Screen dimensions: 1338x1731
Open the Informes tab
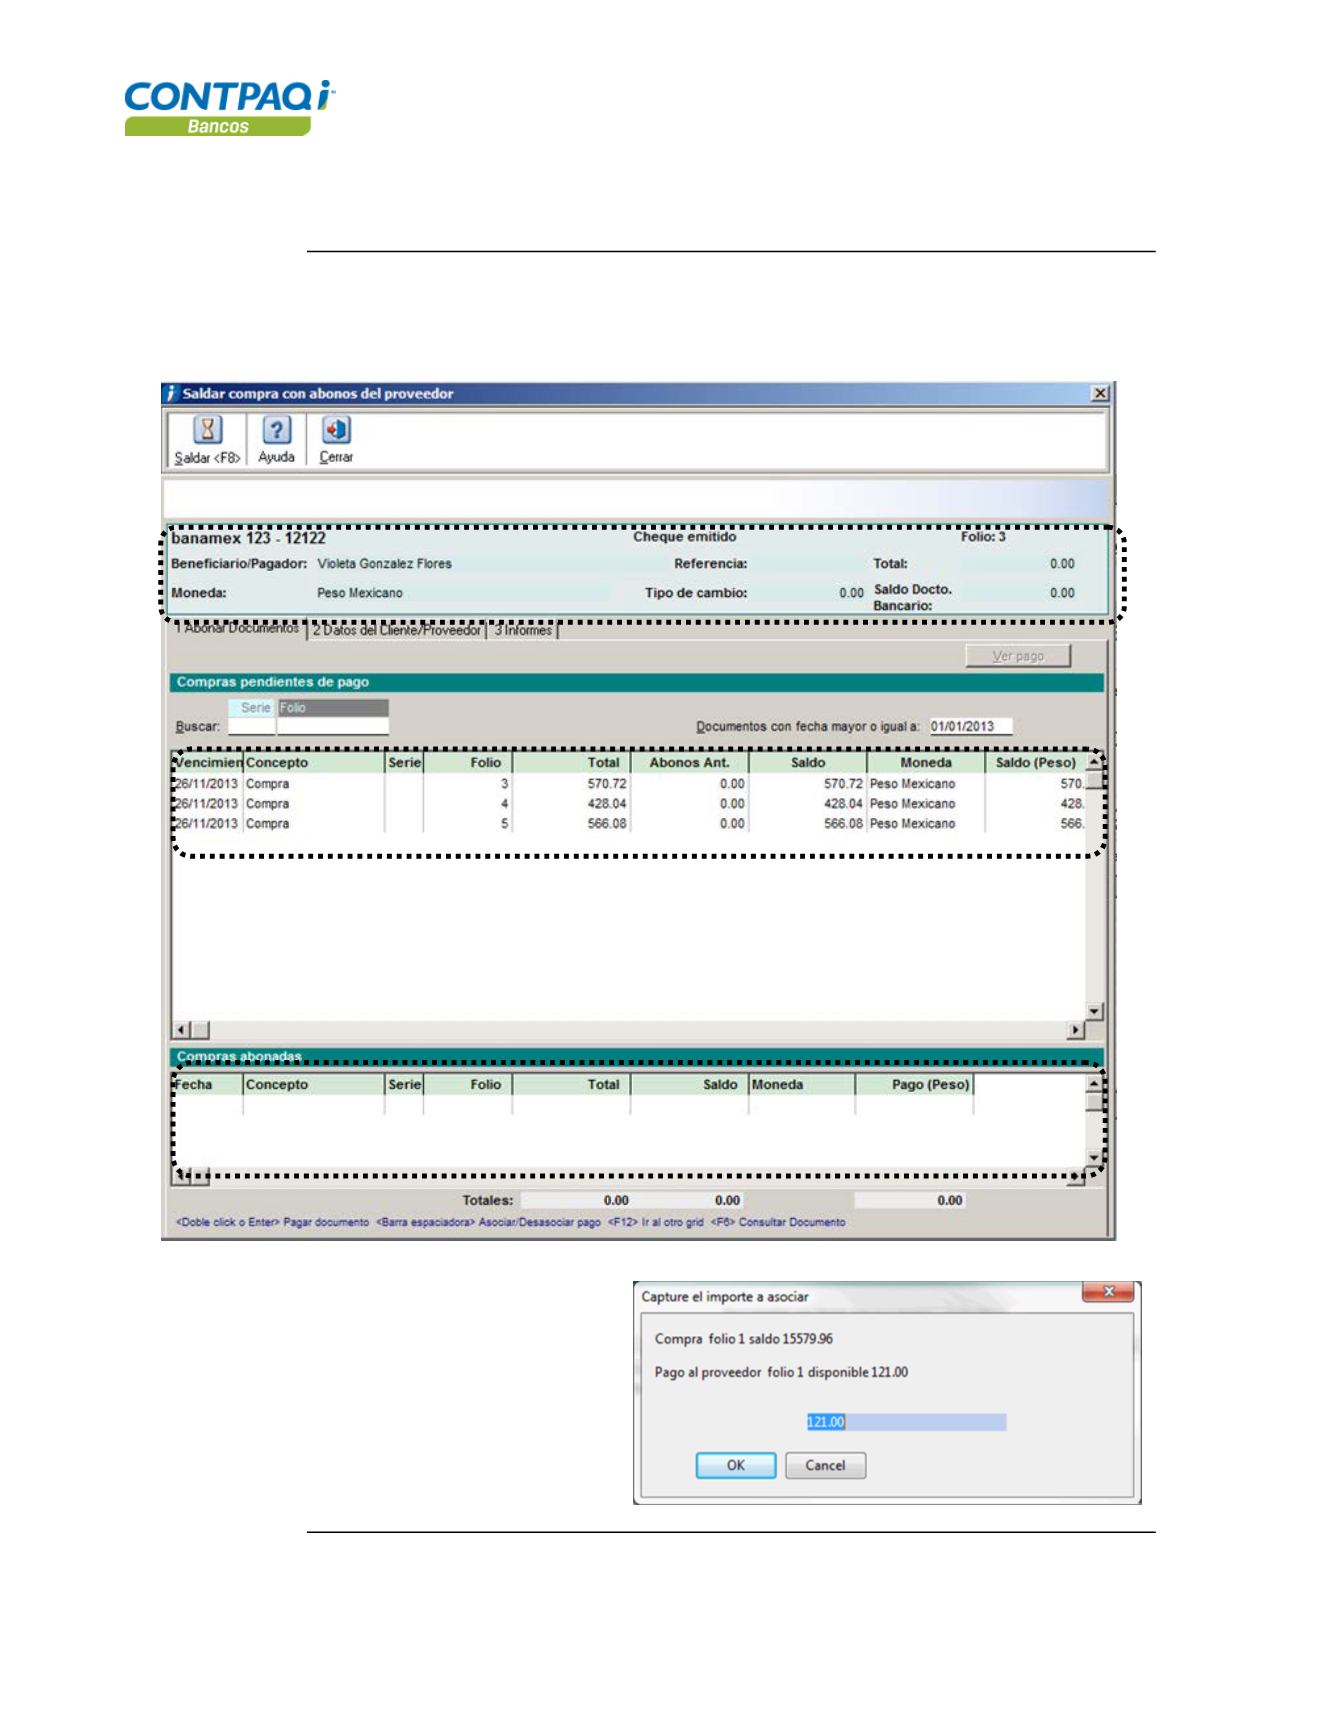pos(522,631)
